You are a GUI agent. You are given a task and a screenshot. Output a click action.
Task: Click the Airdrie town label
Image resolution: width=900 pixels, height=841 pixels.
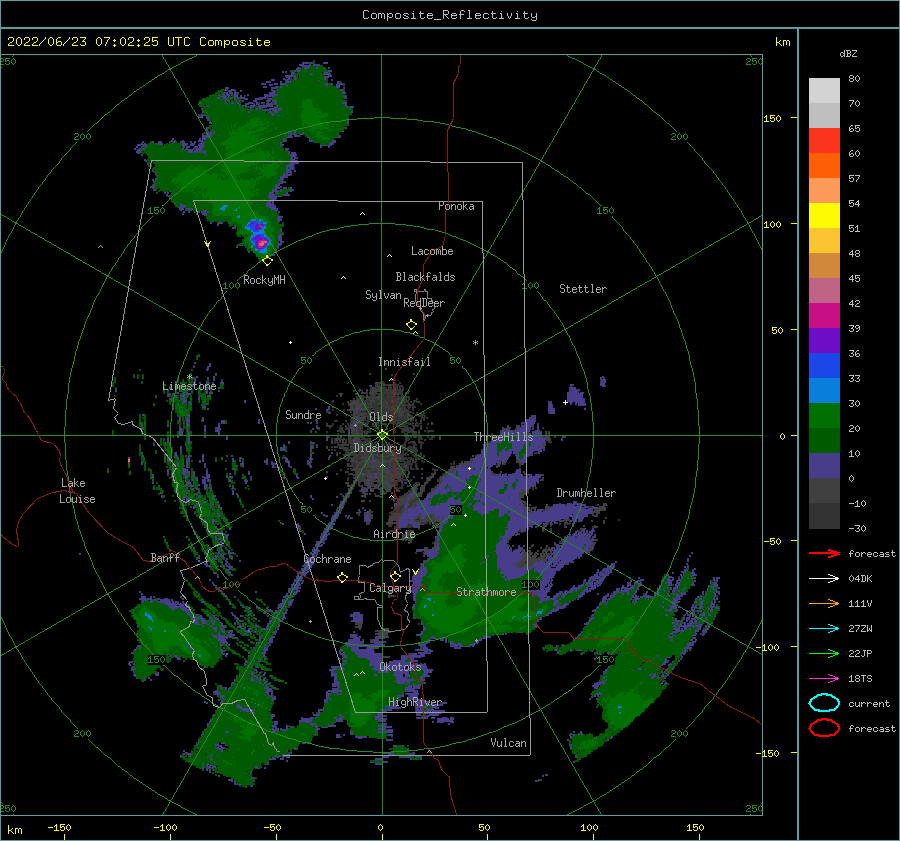point(394,534)
